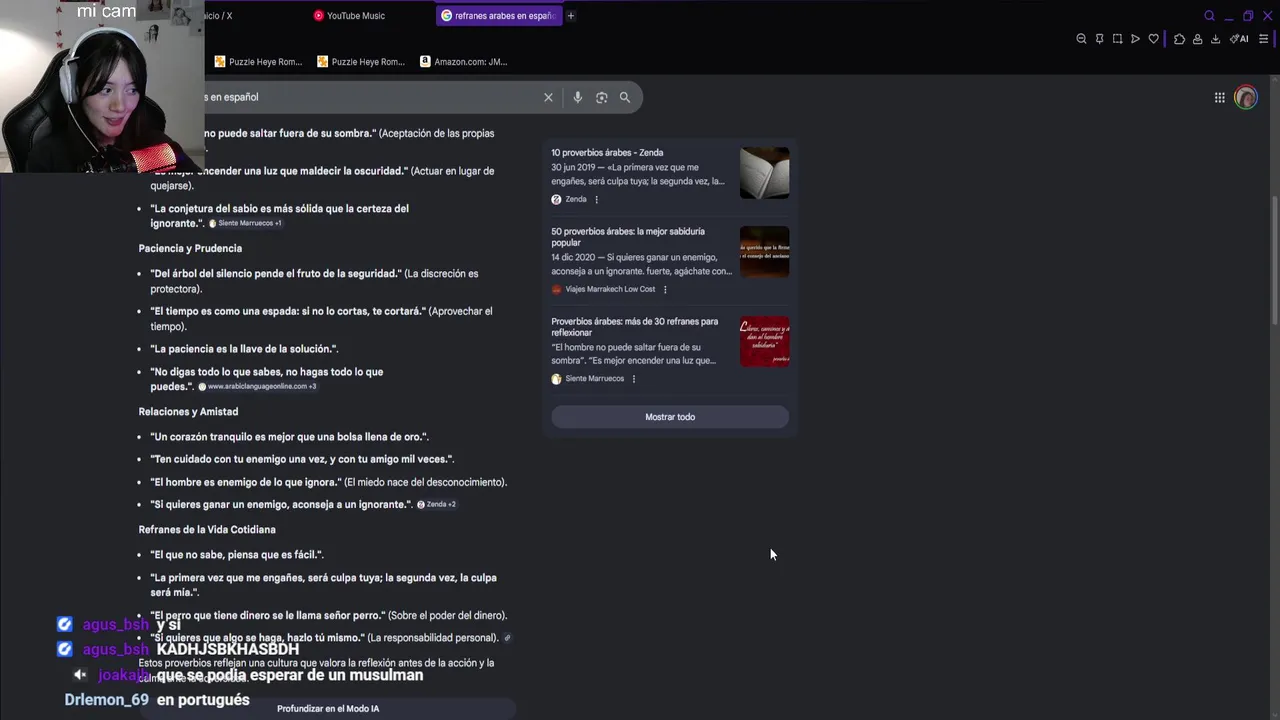The width and height of the screenshot is (1280, 720).
Task: Open '50 proverbios árabes: la mejor sabiduría popular'
Action: (628, 237)
